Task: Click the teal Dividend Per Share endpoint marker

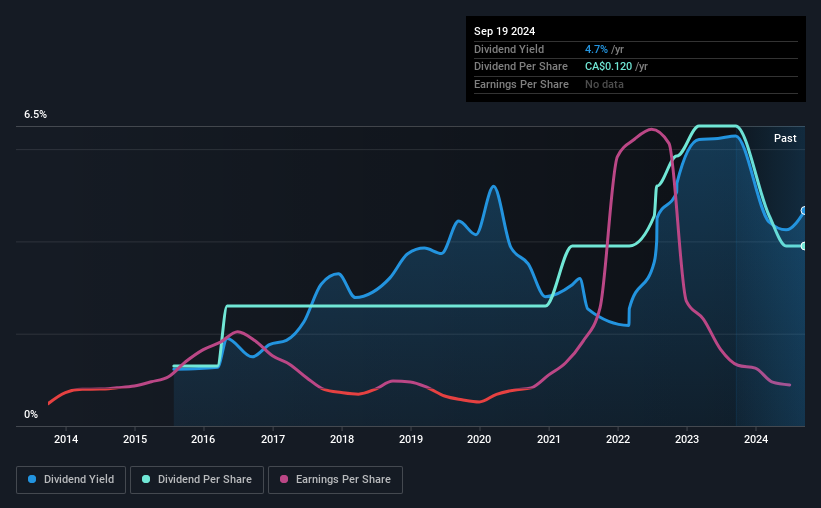Action: pos(804,246)
